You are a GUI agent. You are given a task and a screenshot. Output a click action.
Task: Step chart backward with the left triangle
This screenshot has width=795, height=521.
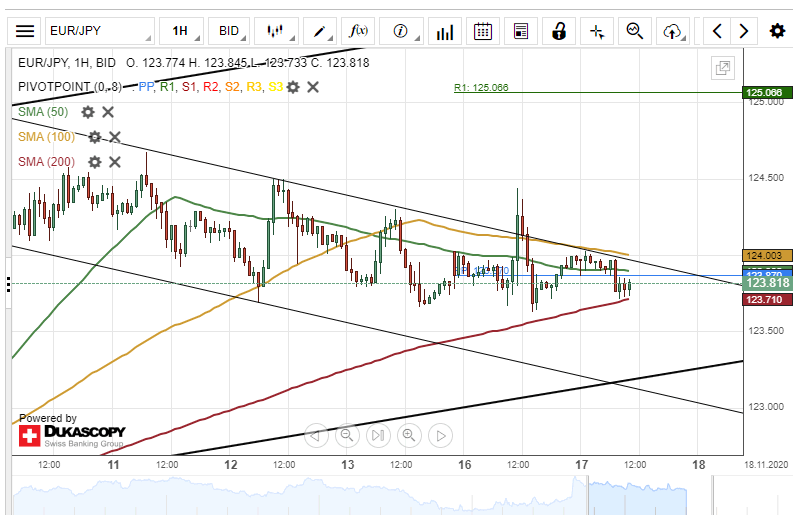[316, 435]
